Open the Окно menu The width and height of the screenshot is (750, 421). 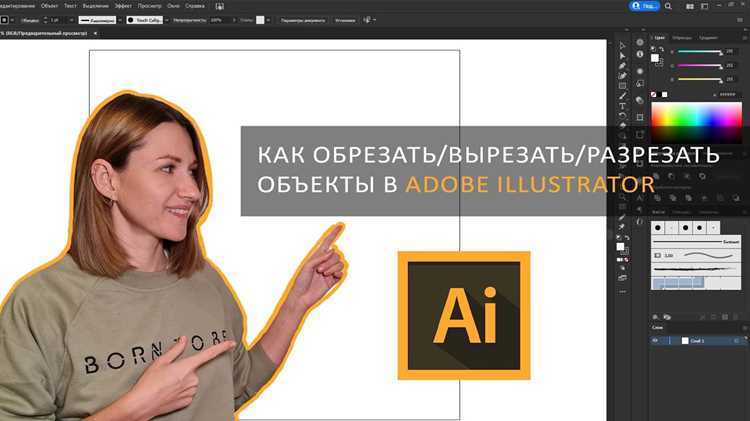pos(173,6)
